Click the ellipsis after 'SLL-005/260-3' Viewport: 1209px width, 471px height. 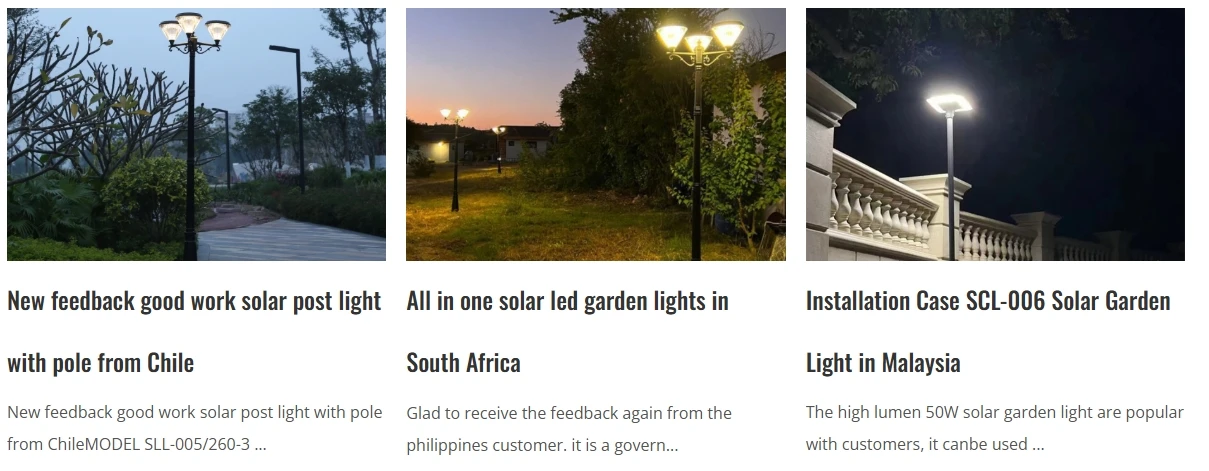pos(260,446)
